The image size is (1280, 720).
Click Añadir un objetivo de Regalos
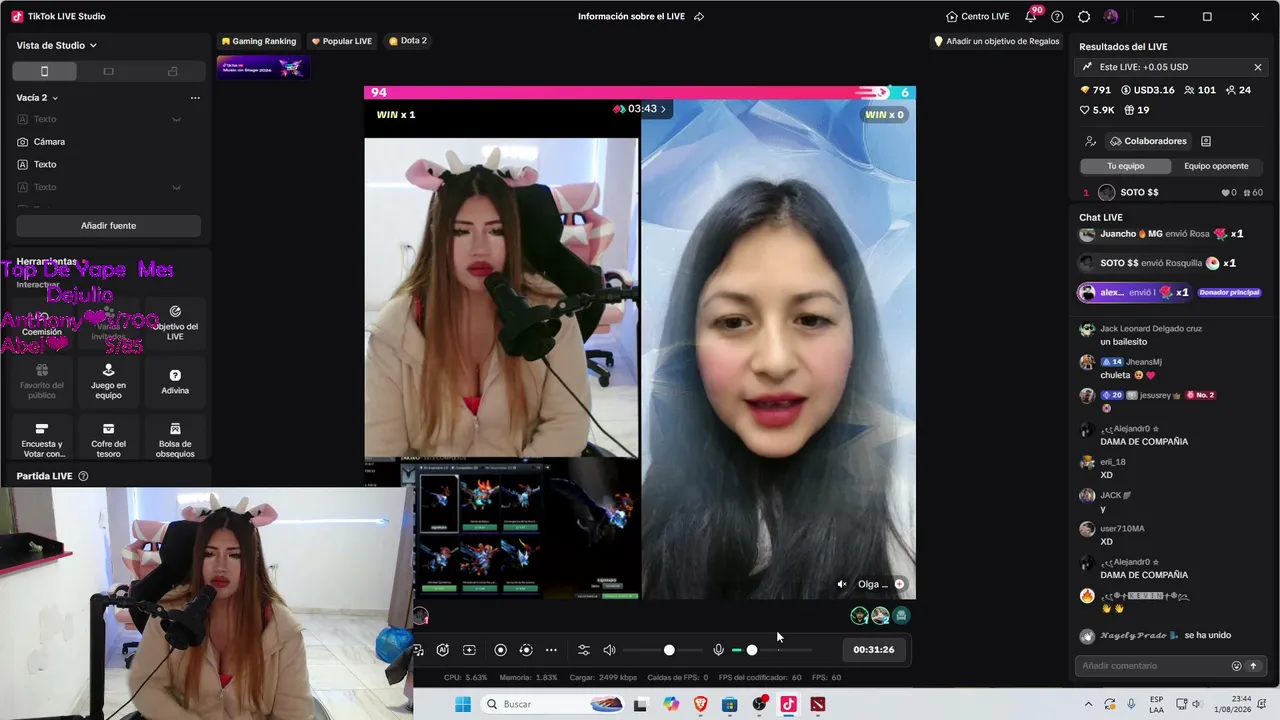tap(996, 41)
